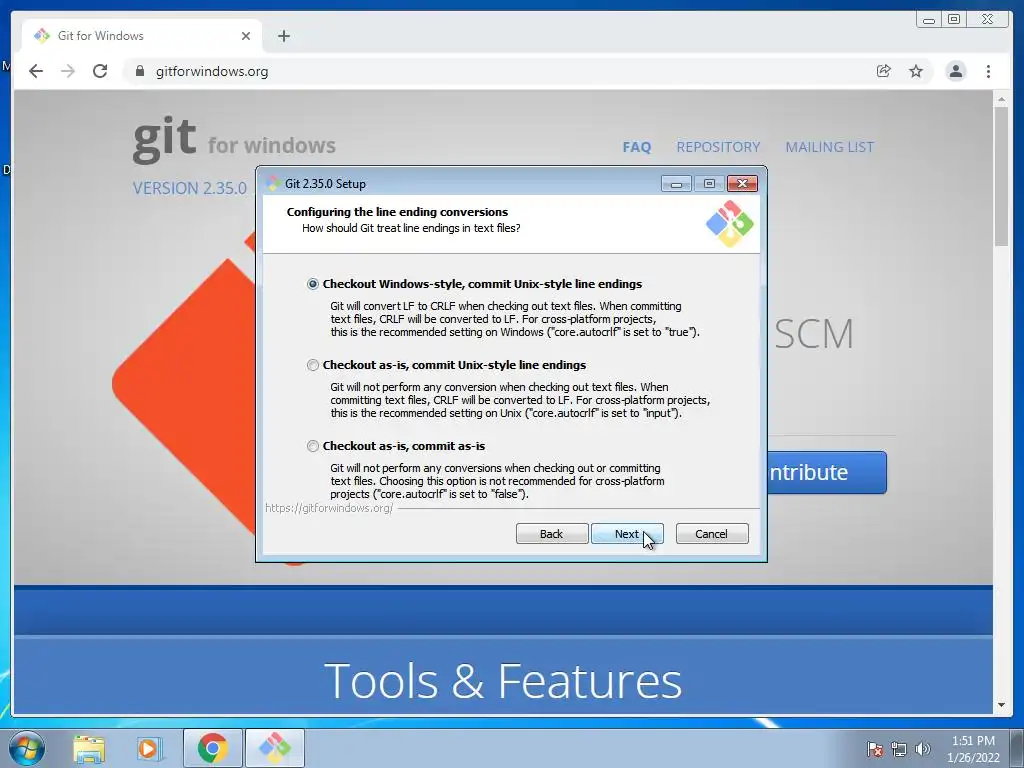
Task: Click the Back button in Git Setup
Action: [552, 534]
